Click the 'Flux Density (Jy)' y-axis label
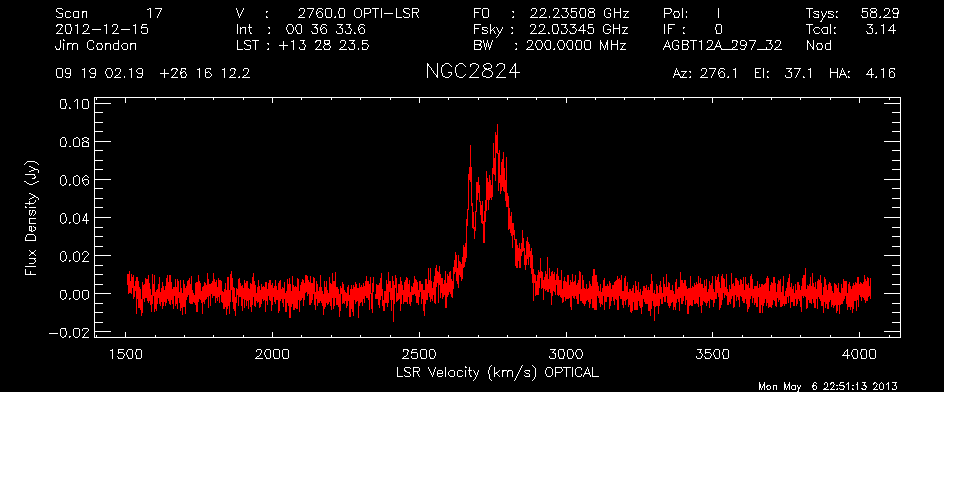The image size is (962, 490). 31,218
